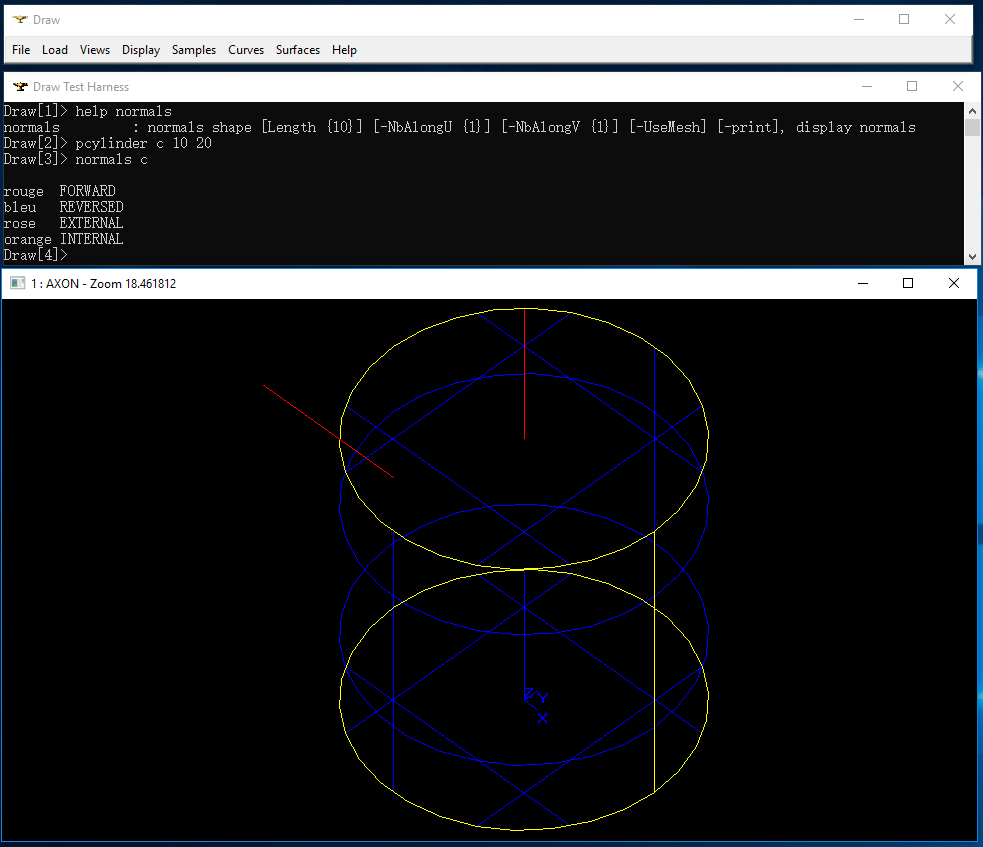983x847 pixels.
Task: Click the console scrollbar down arrow
Action: pos(972,256)
